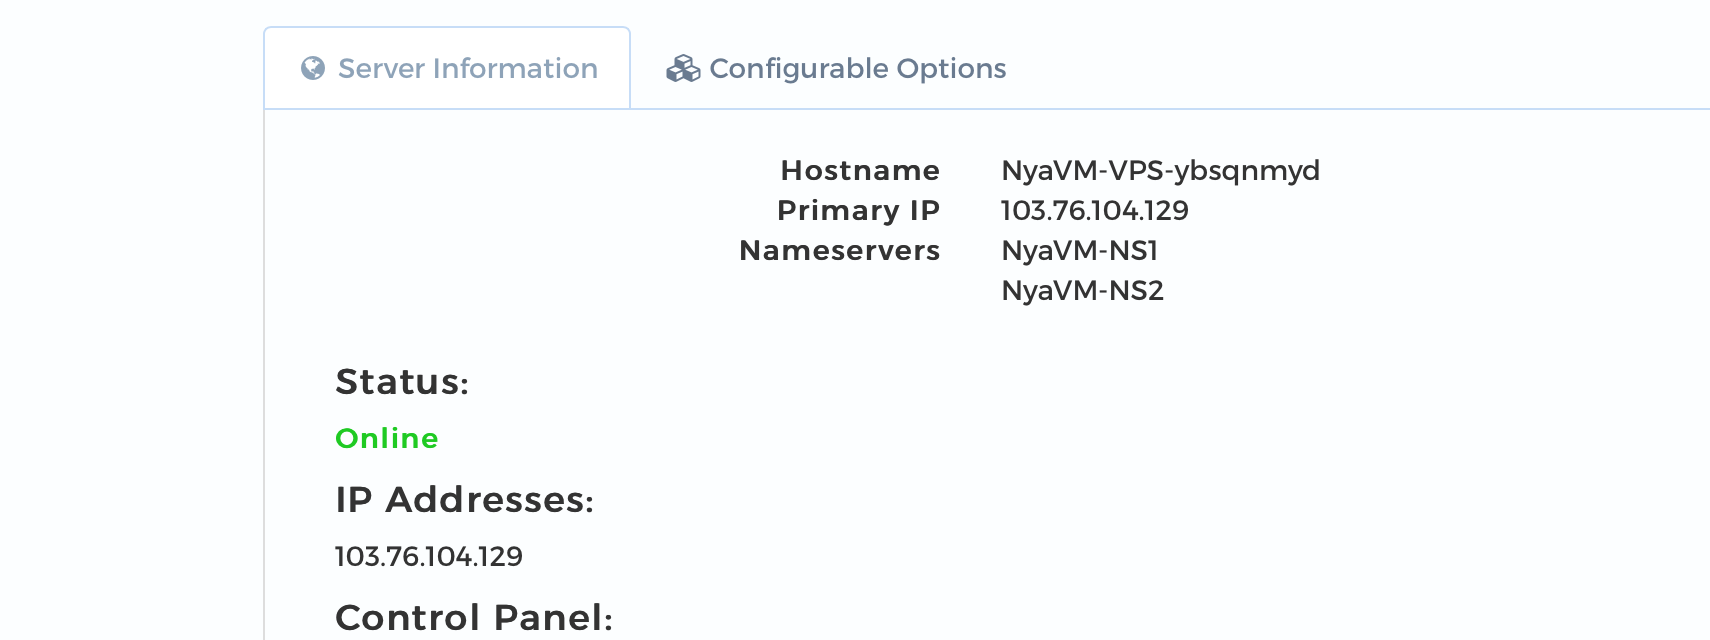Click the Hostname field label
The width and height of the screenshot is (1710, 640).
[860, 170]
